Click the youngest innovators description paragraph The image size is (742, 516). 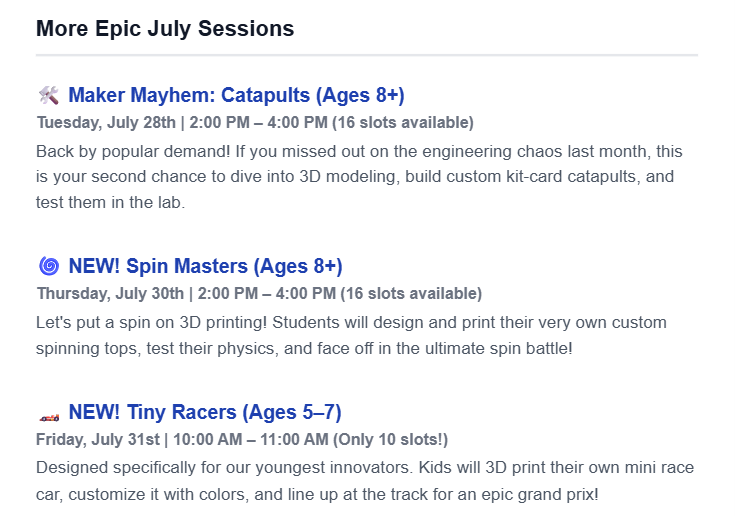click(x=365, y=481)
